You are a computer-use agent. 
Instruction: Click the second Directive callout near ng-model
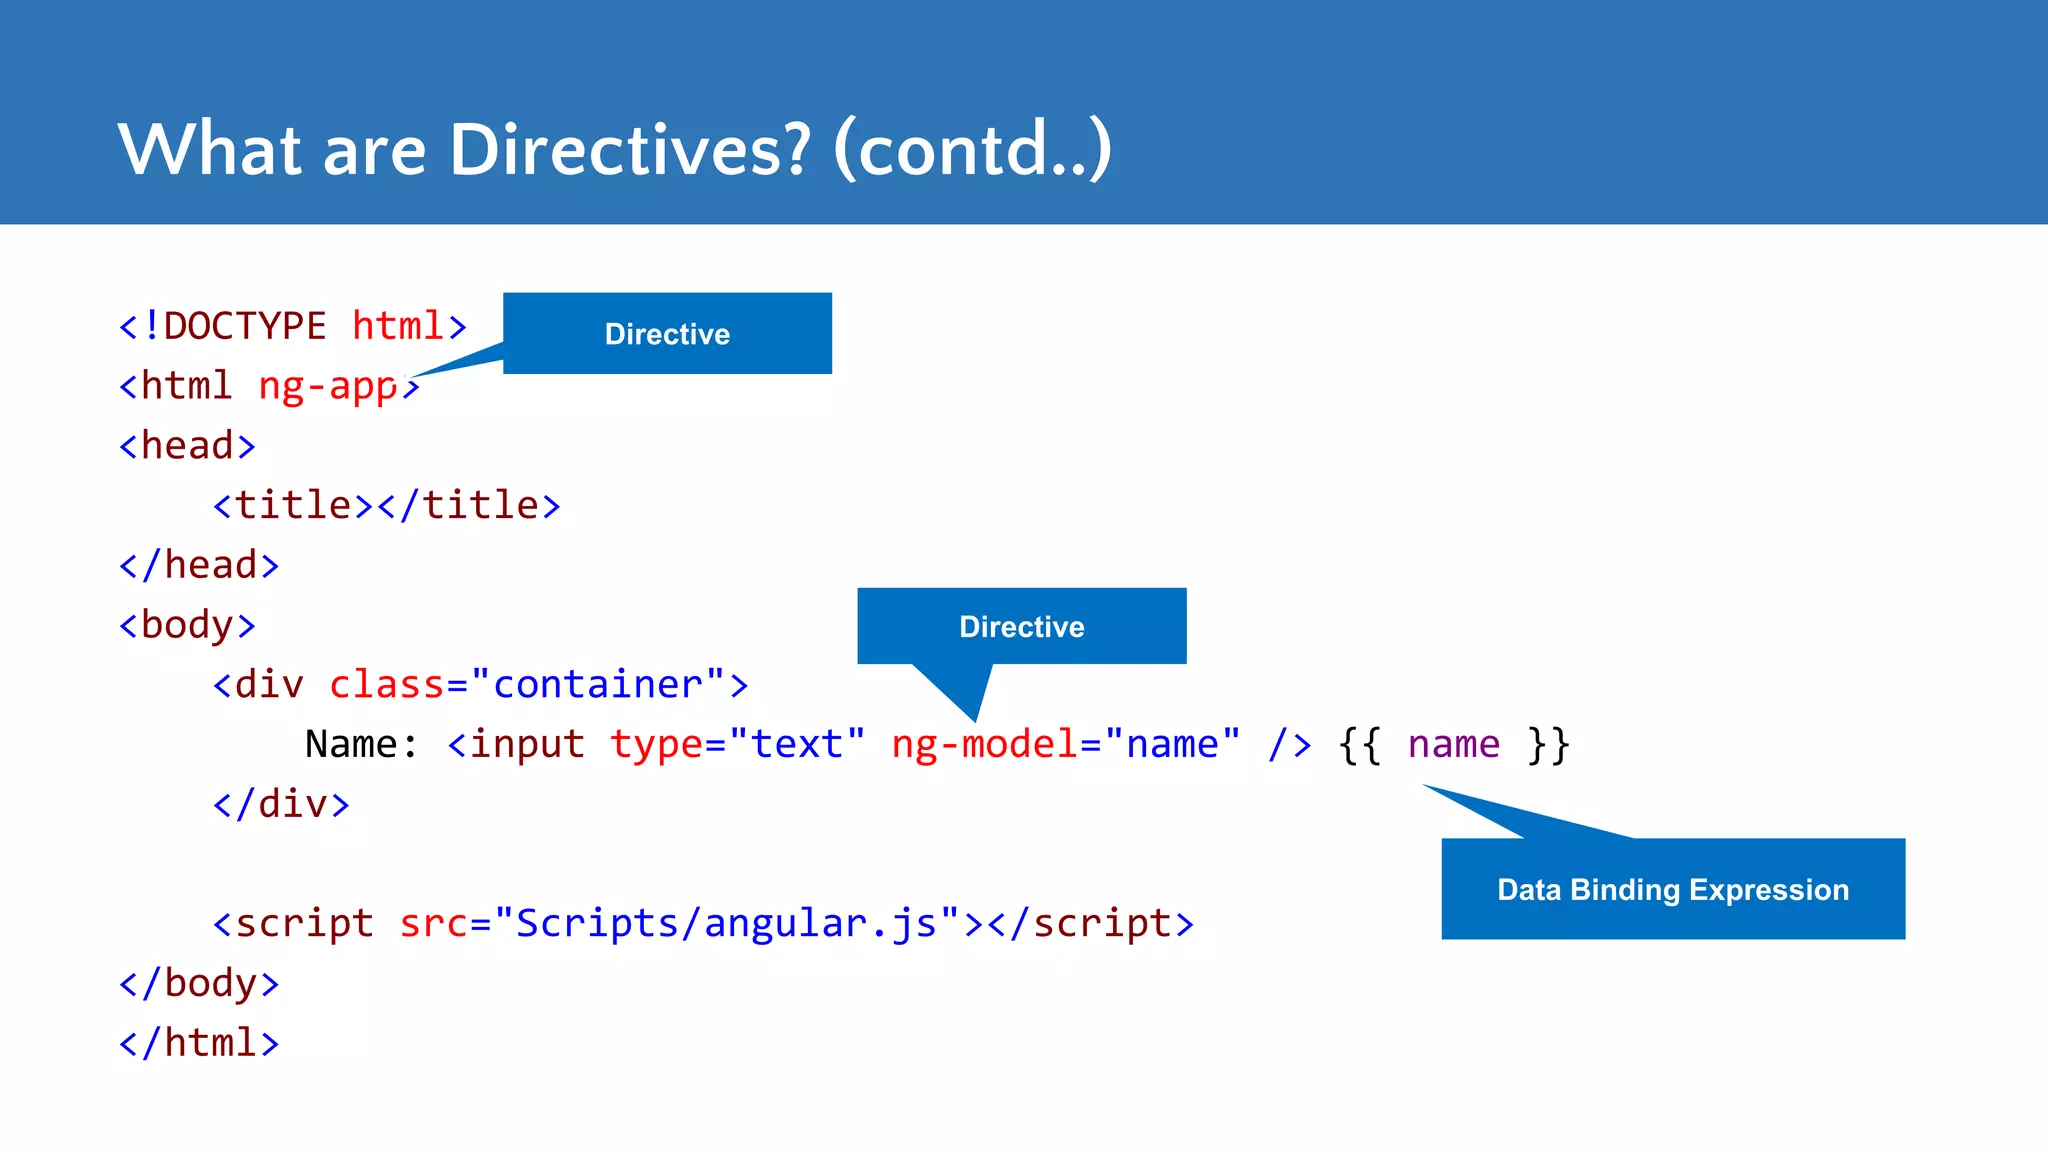point(1021,627)
